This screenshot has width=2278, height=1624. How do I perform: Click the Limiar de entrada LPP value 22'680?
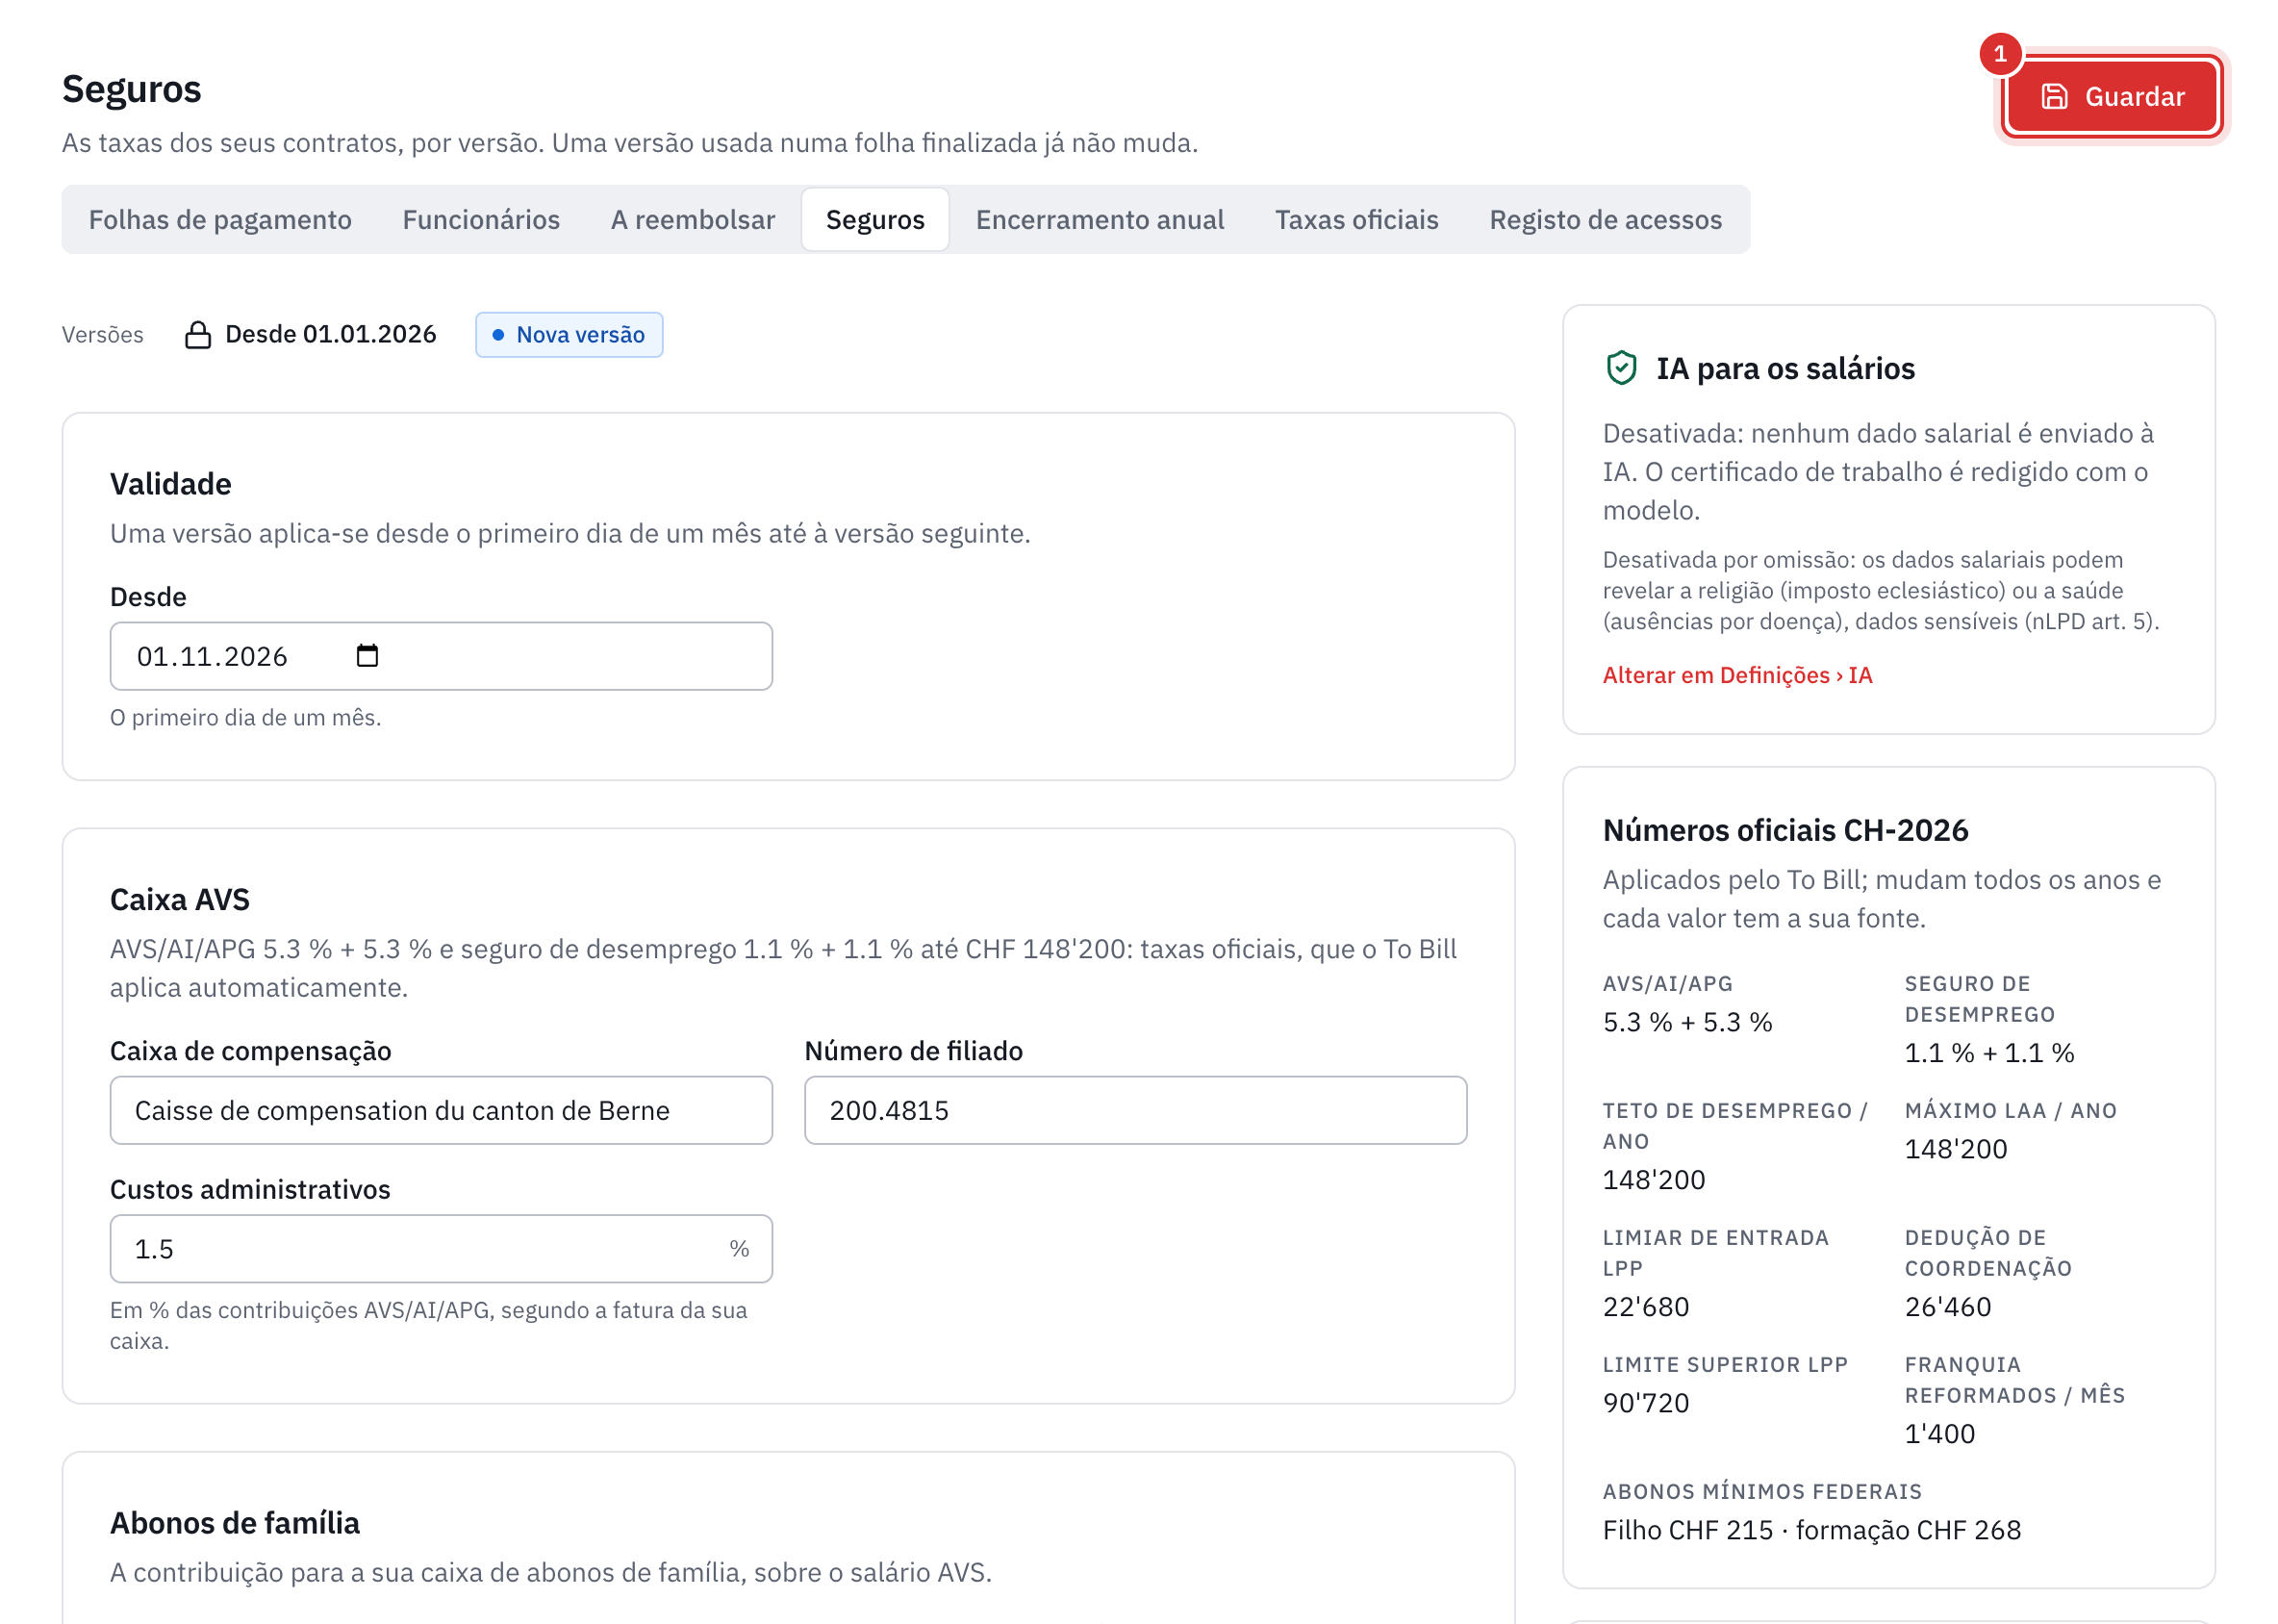[x=1646, y=1306]
